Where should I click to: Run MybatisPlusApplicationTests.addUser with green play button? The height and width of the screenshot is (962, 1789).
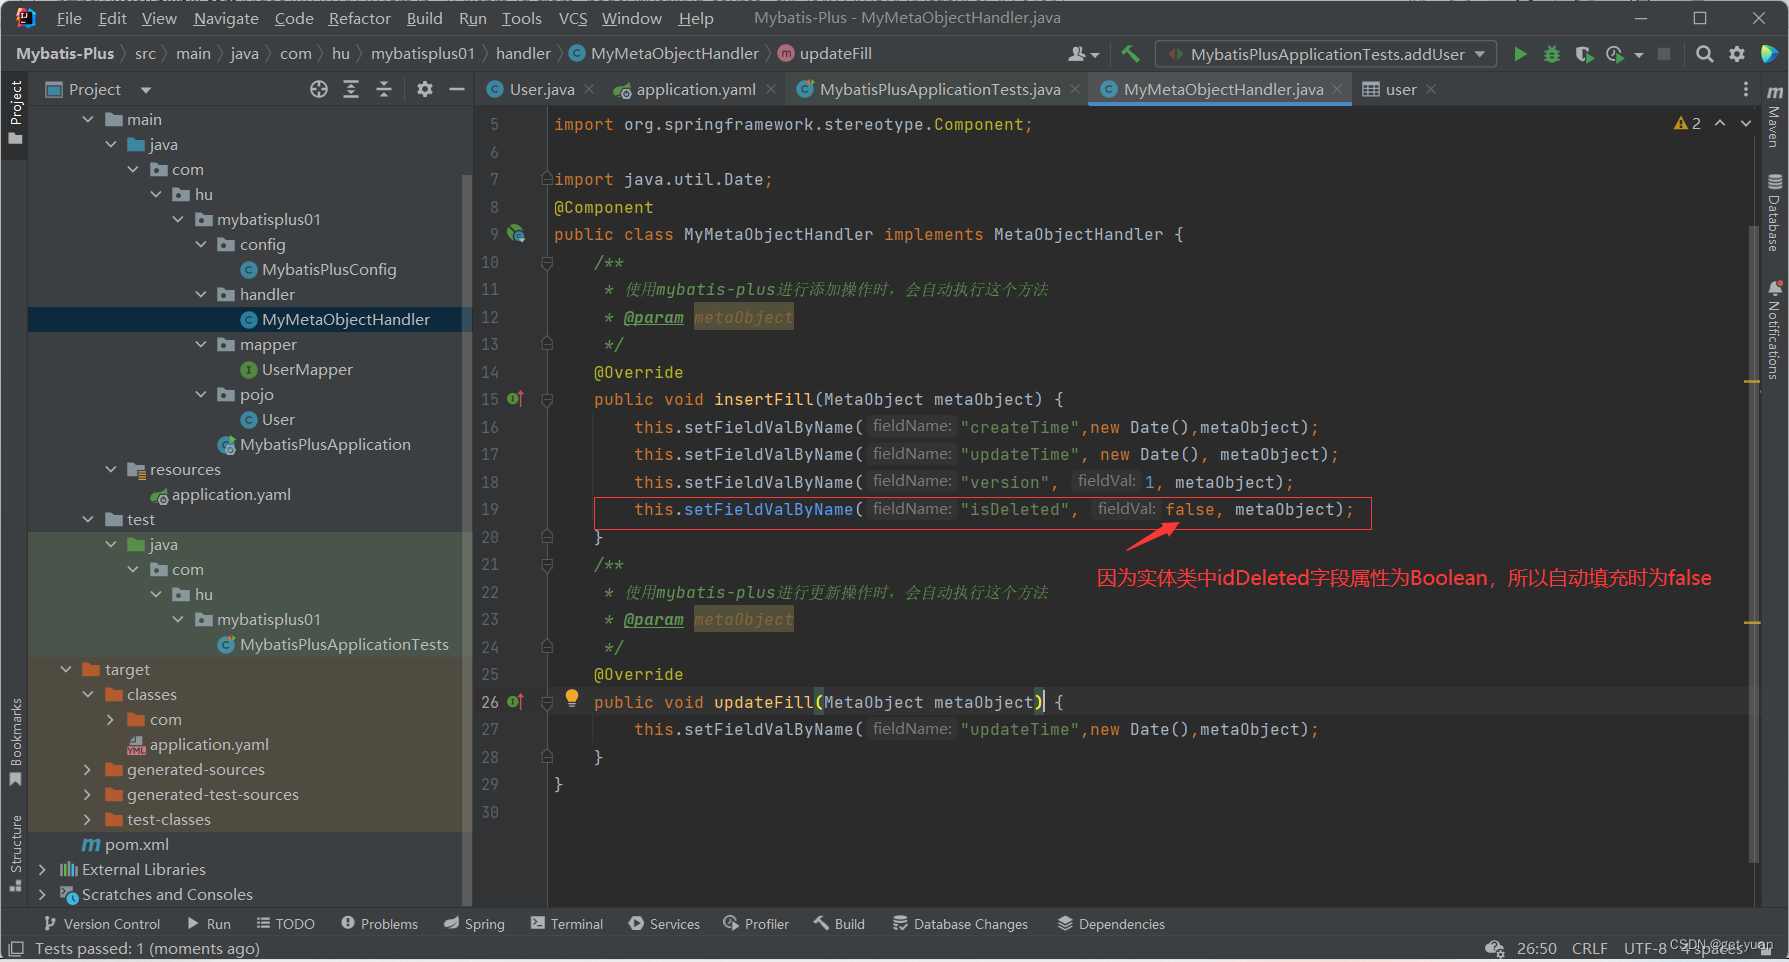tap(1520, 54)
